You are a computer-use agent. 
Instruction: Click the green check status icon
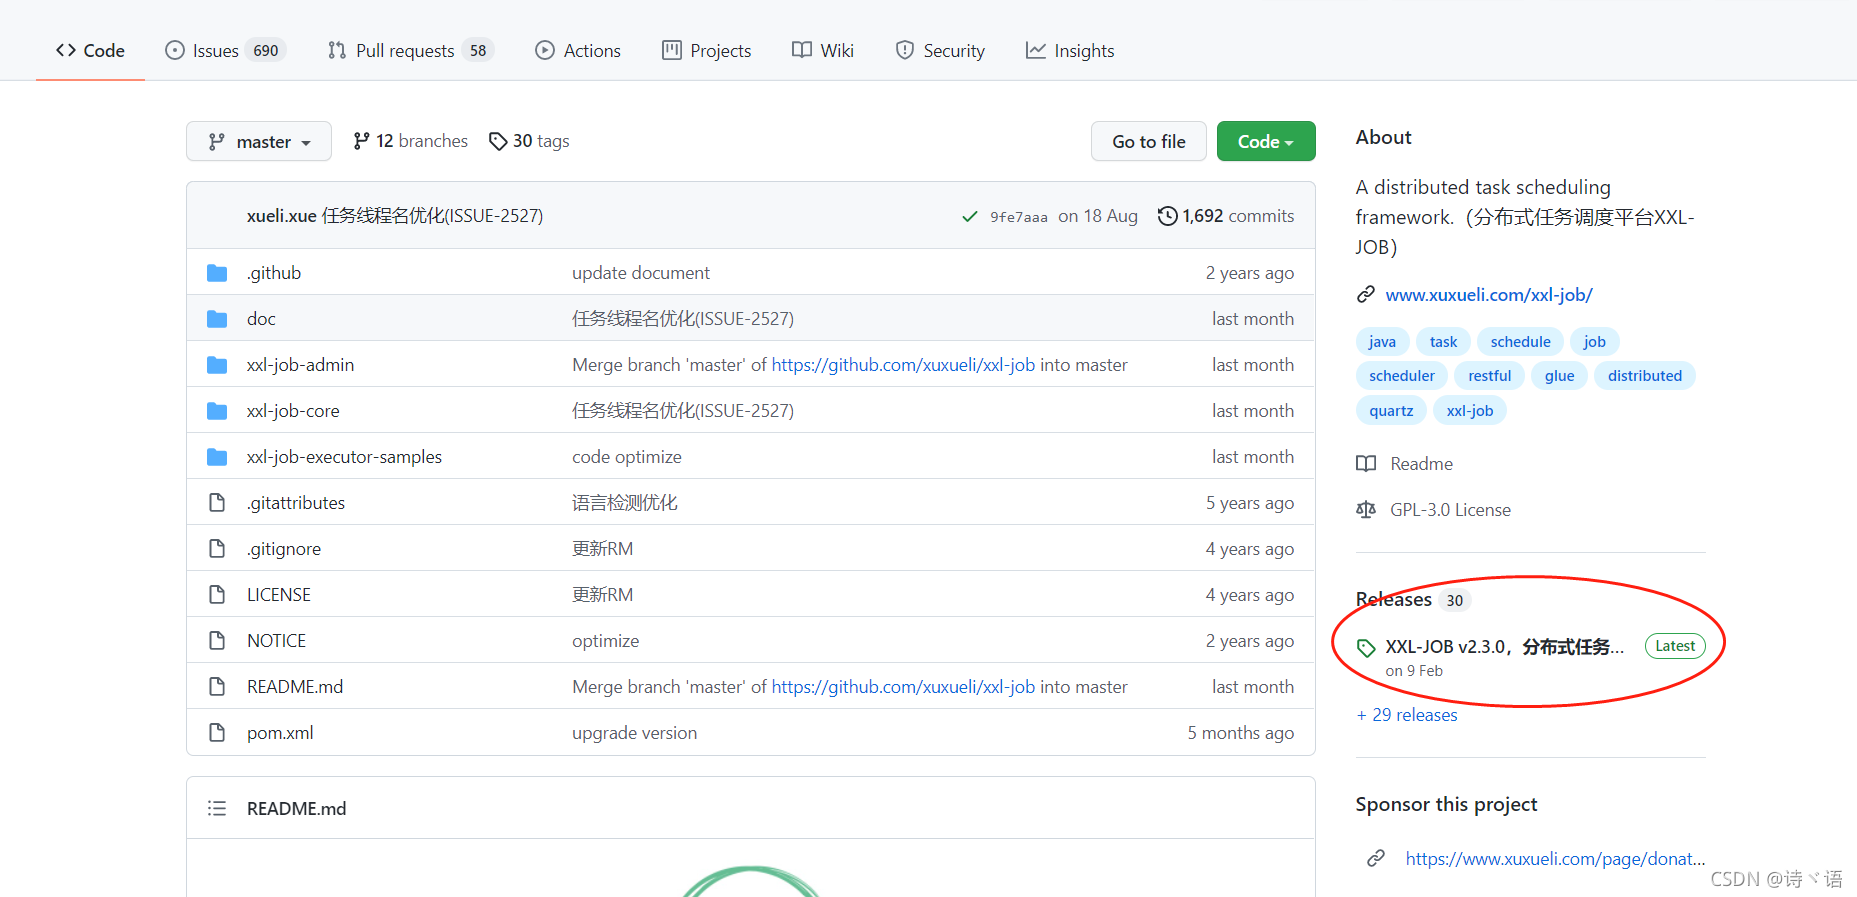[969, 217]
